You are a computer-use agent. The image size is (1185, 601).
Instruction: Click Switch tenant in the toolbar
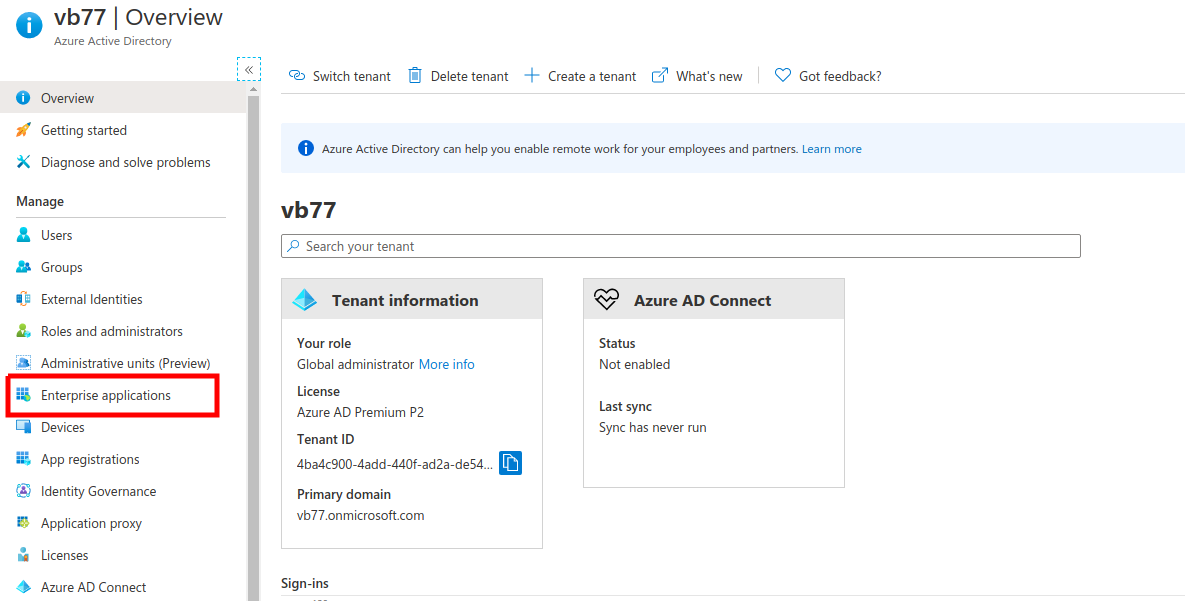tap(340, 76)
